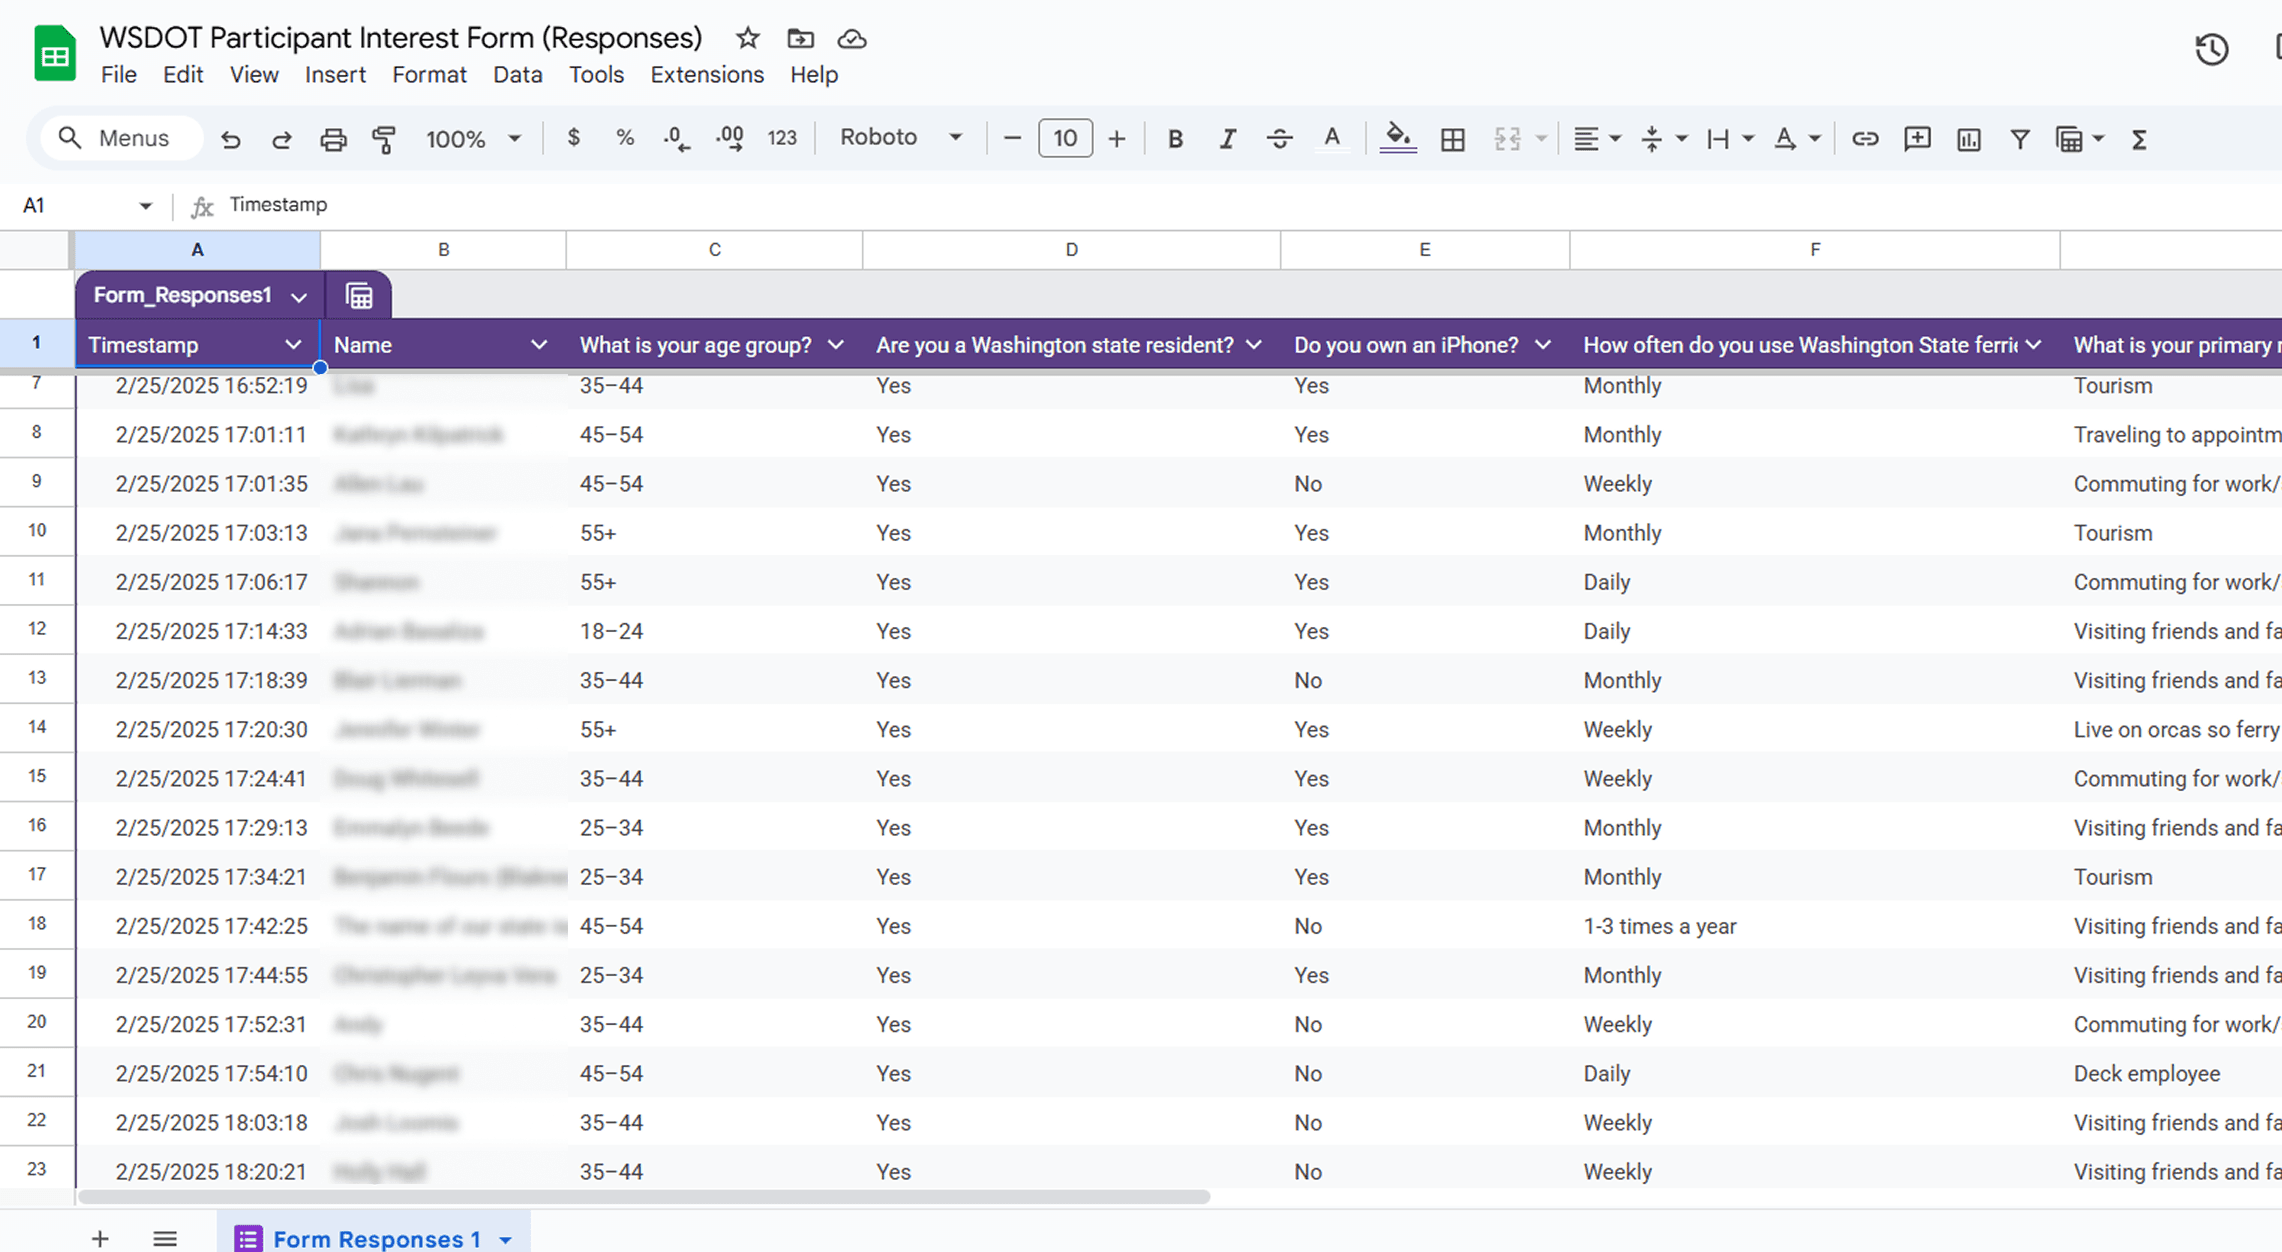
Task: Open the Format menu
Action: click(429, 75)
